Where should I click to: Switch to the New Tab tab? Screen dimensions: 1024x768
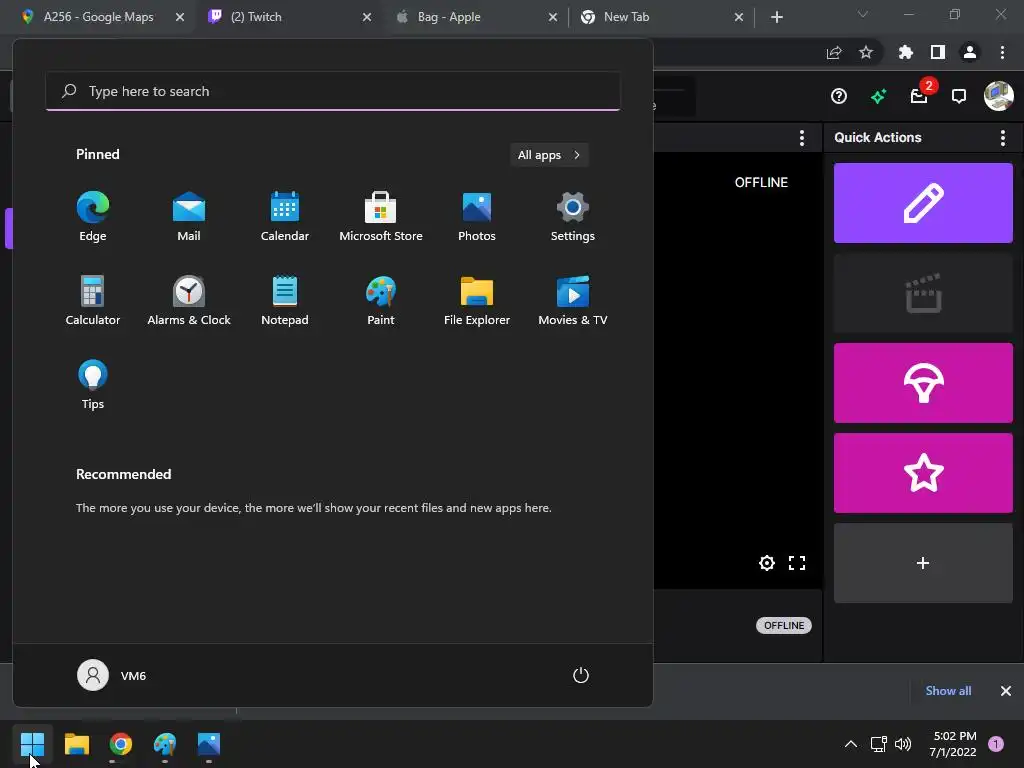click(x=626, y=17)
